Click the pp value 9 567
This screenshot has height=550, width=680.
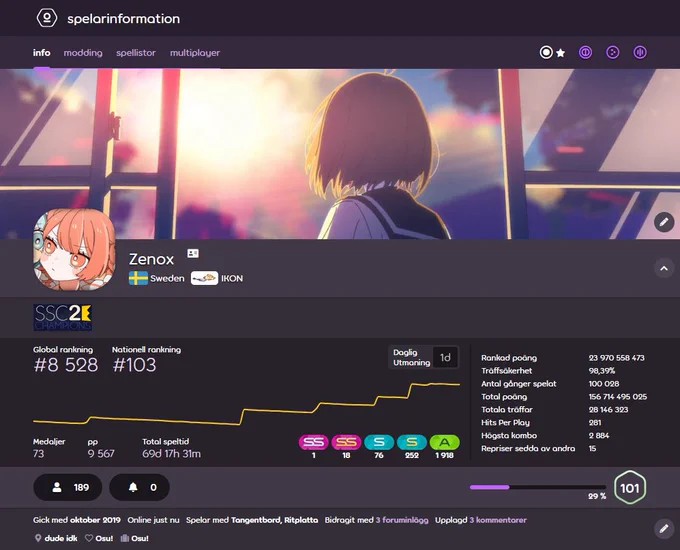[x=101, y=454]
